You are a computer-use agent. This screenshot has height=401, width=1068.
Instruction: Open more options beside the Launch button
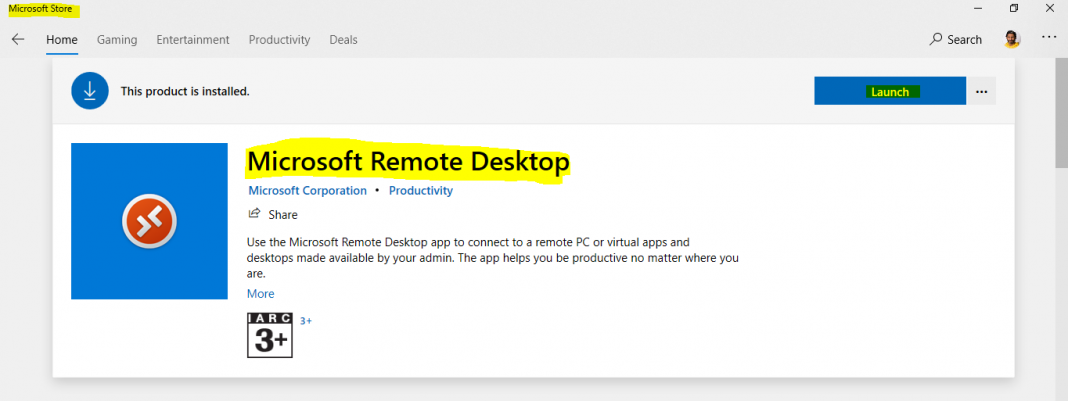click(981, 91)
